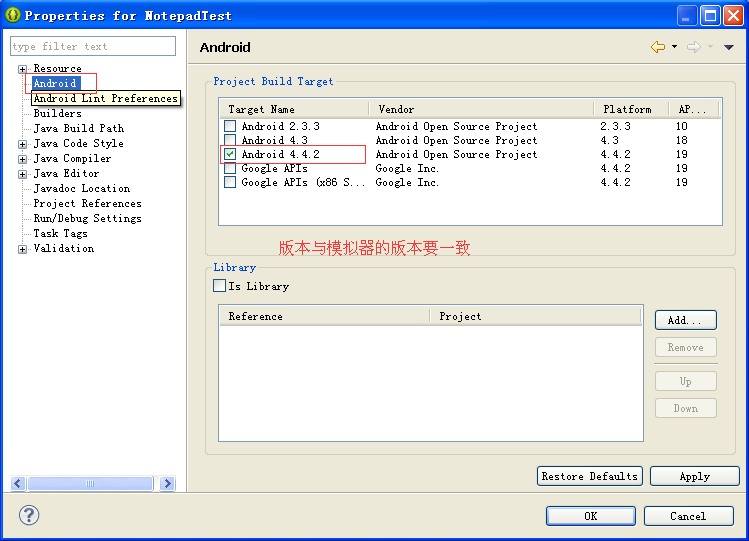Click the Cancel button
The image size is (749, 541).
pyautogui.click(x=688, y=516)
